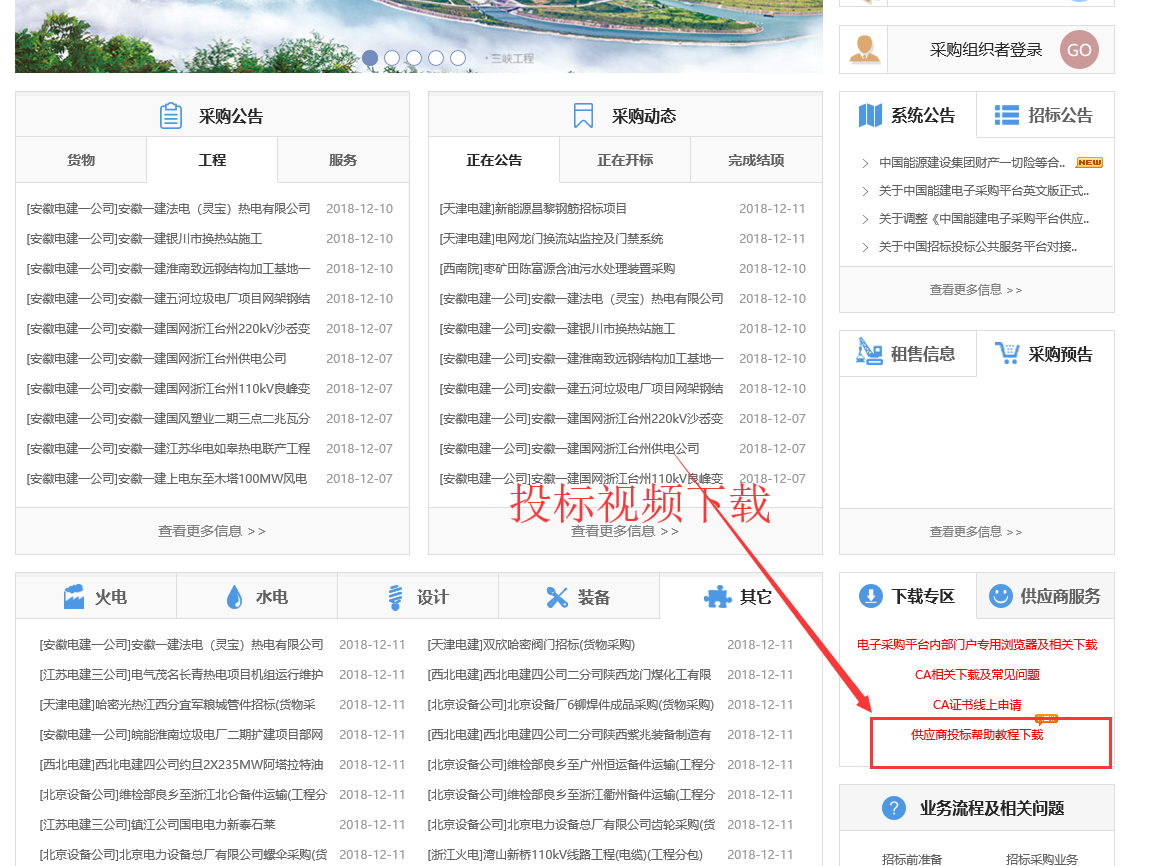1172x866 pixels.
Task: Click the bookmark icon beside 采购动态
Action: tap(583, 116)
